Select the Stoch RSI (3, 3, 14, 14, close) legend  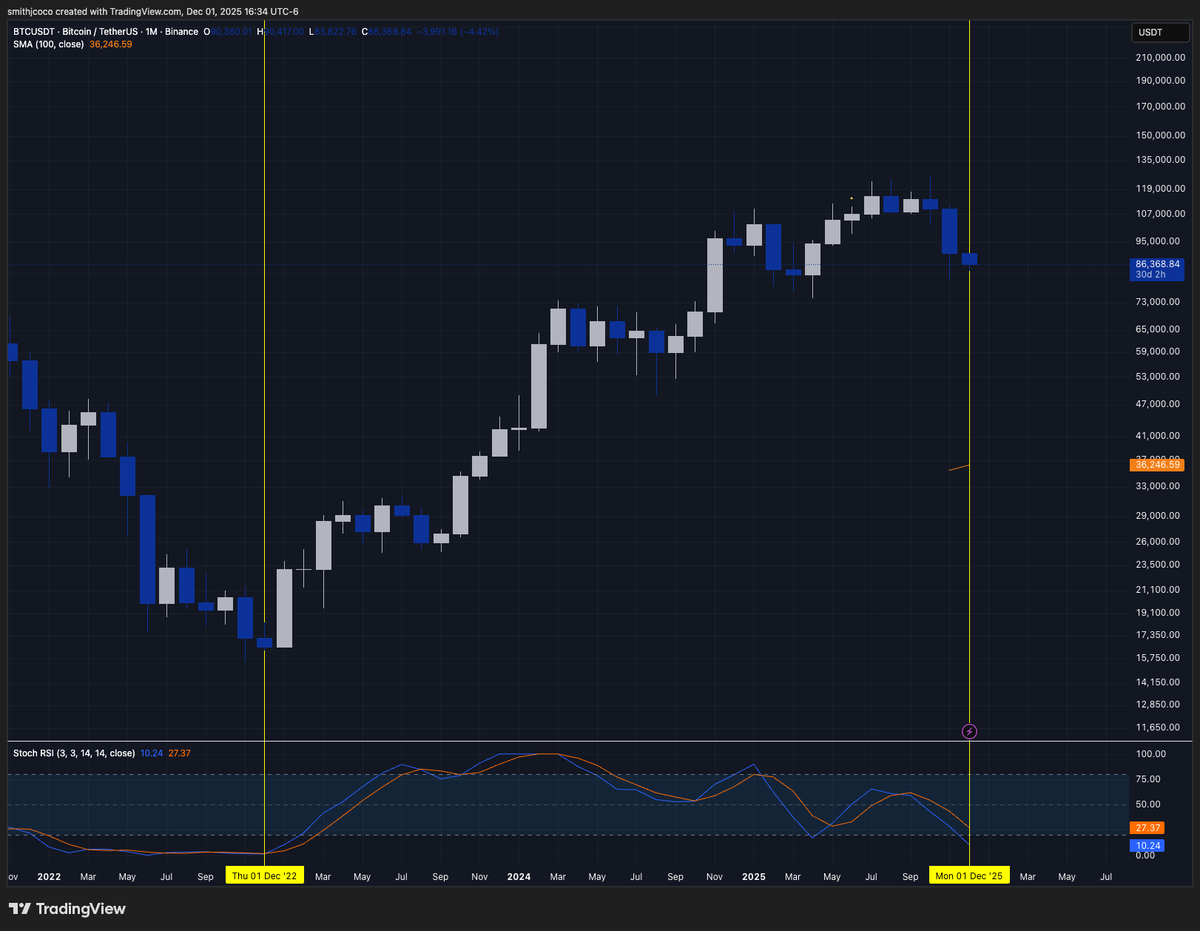tap(74, 752)
